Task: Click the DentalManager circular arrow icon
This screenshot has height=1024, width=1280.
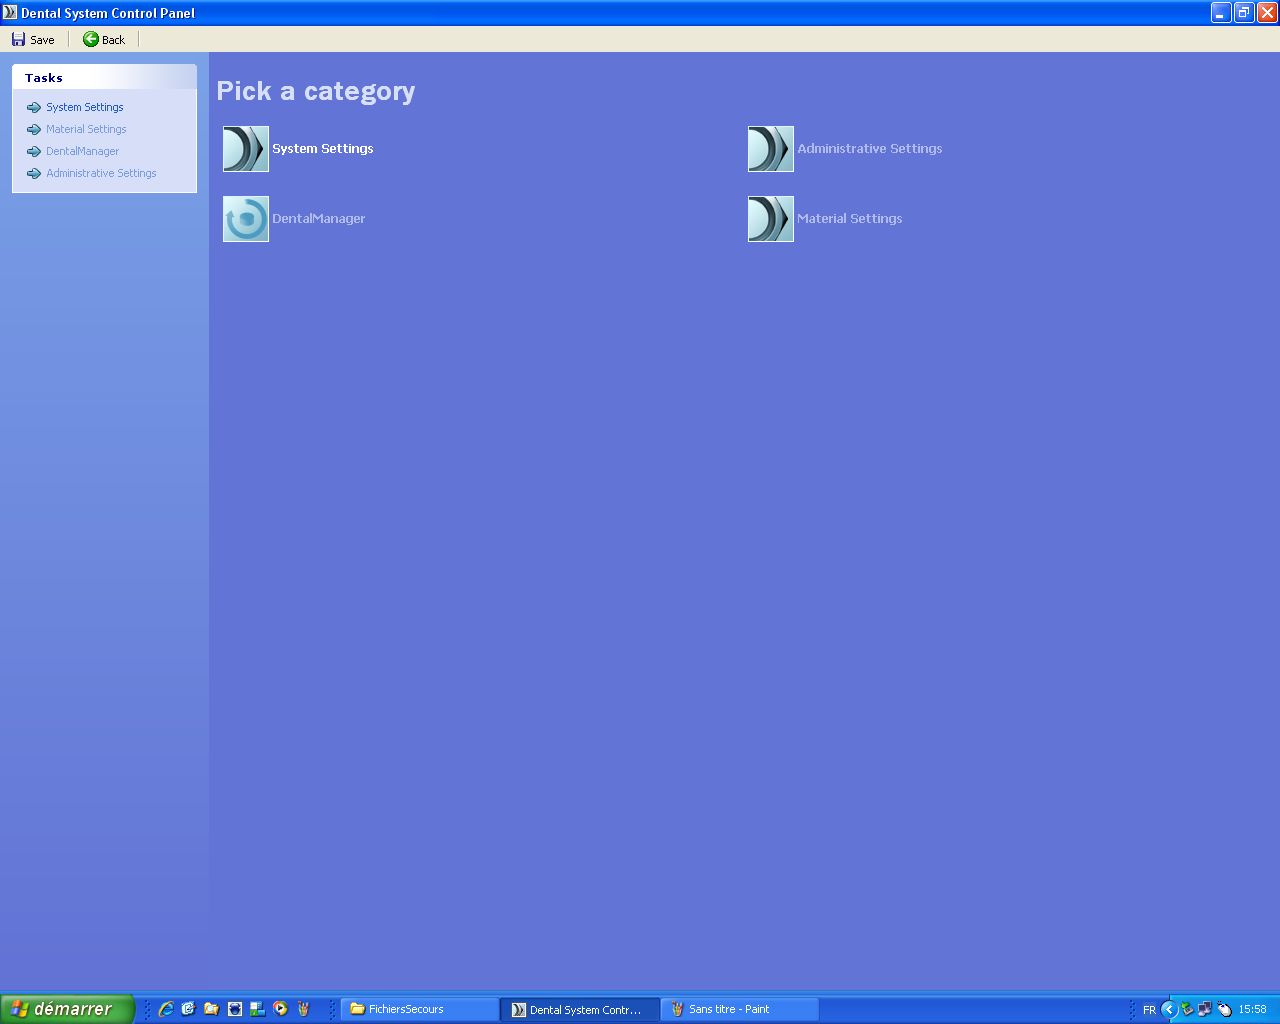Action: [x=246, y=219]
